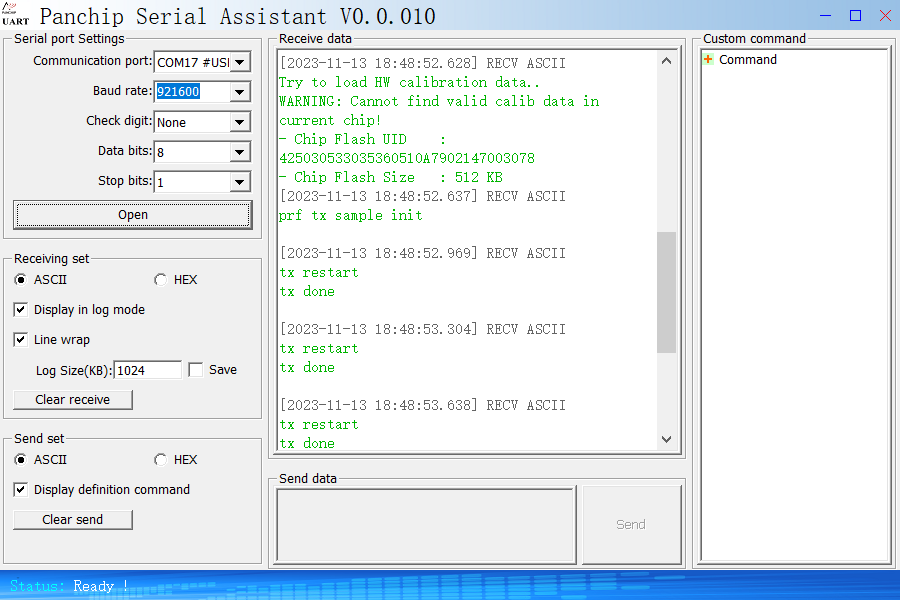Click the 'Chip Flash Size : 512 KB' line

pos(391,177)
